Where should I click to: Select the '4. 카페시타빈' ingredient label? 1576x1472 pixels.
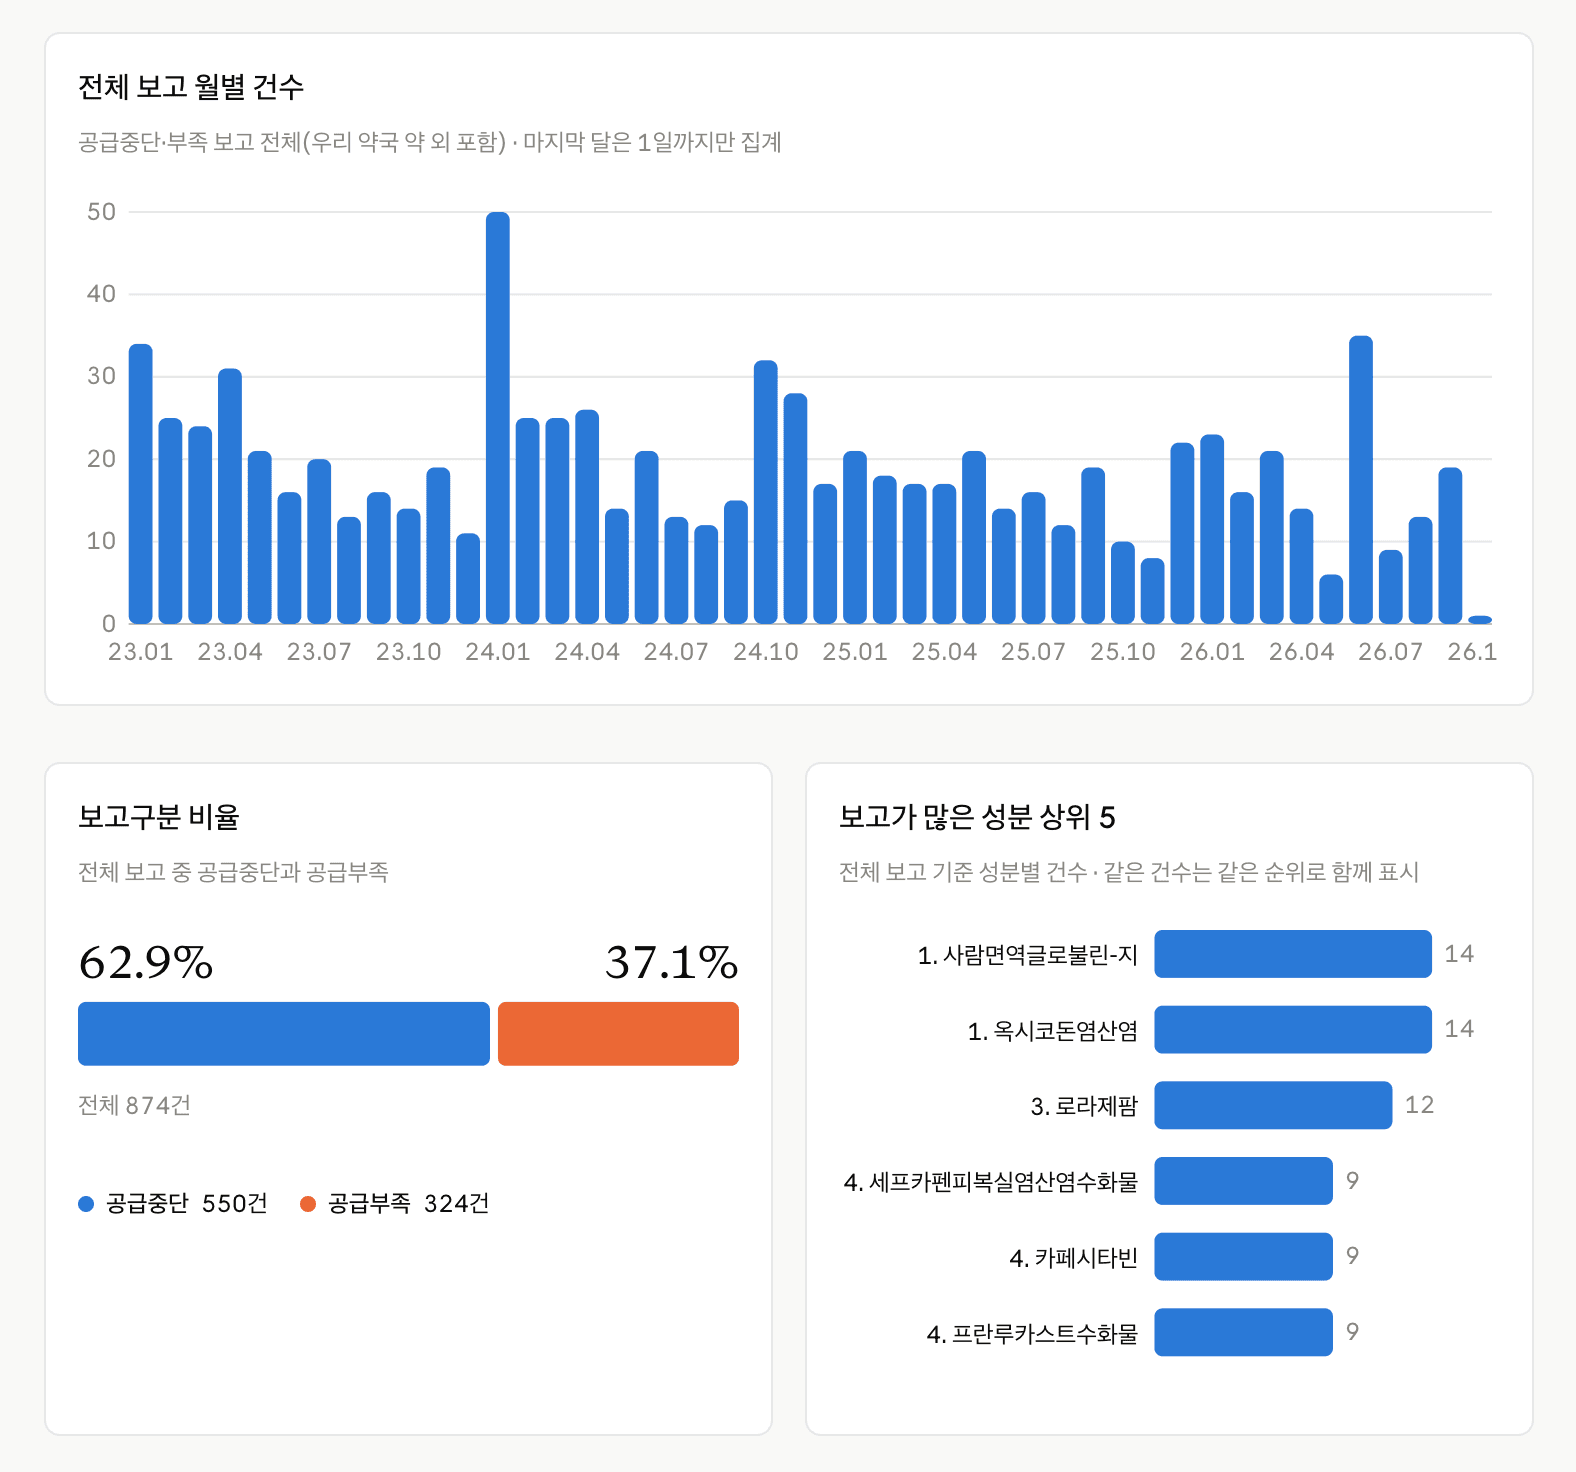[1074, 1257]
